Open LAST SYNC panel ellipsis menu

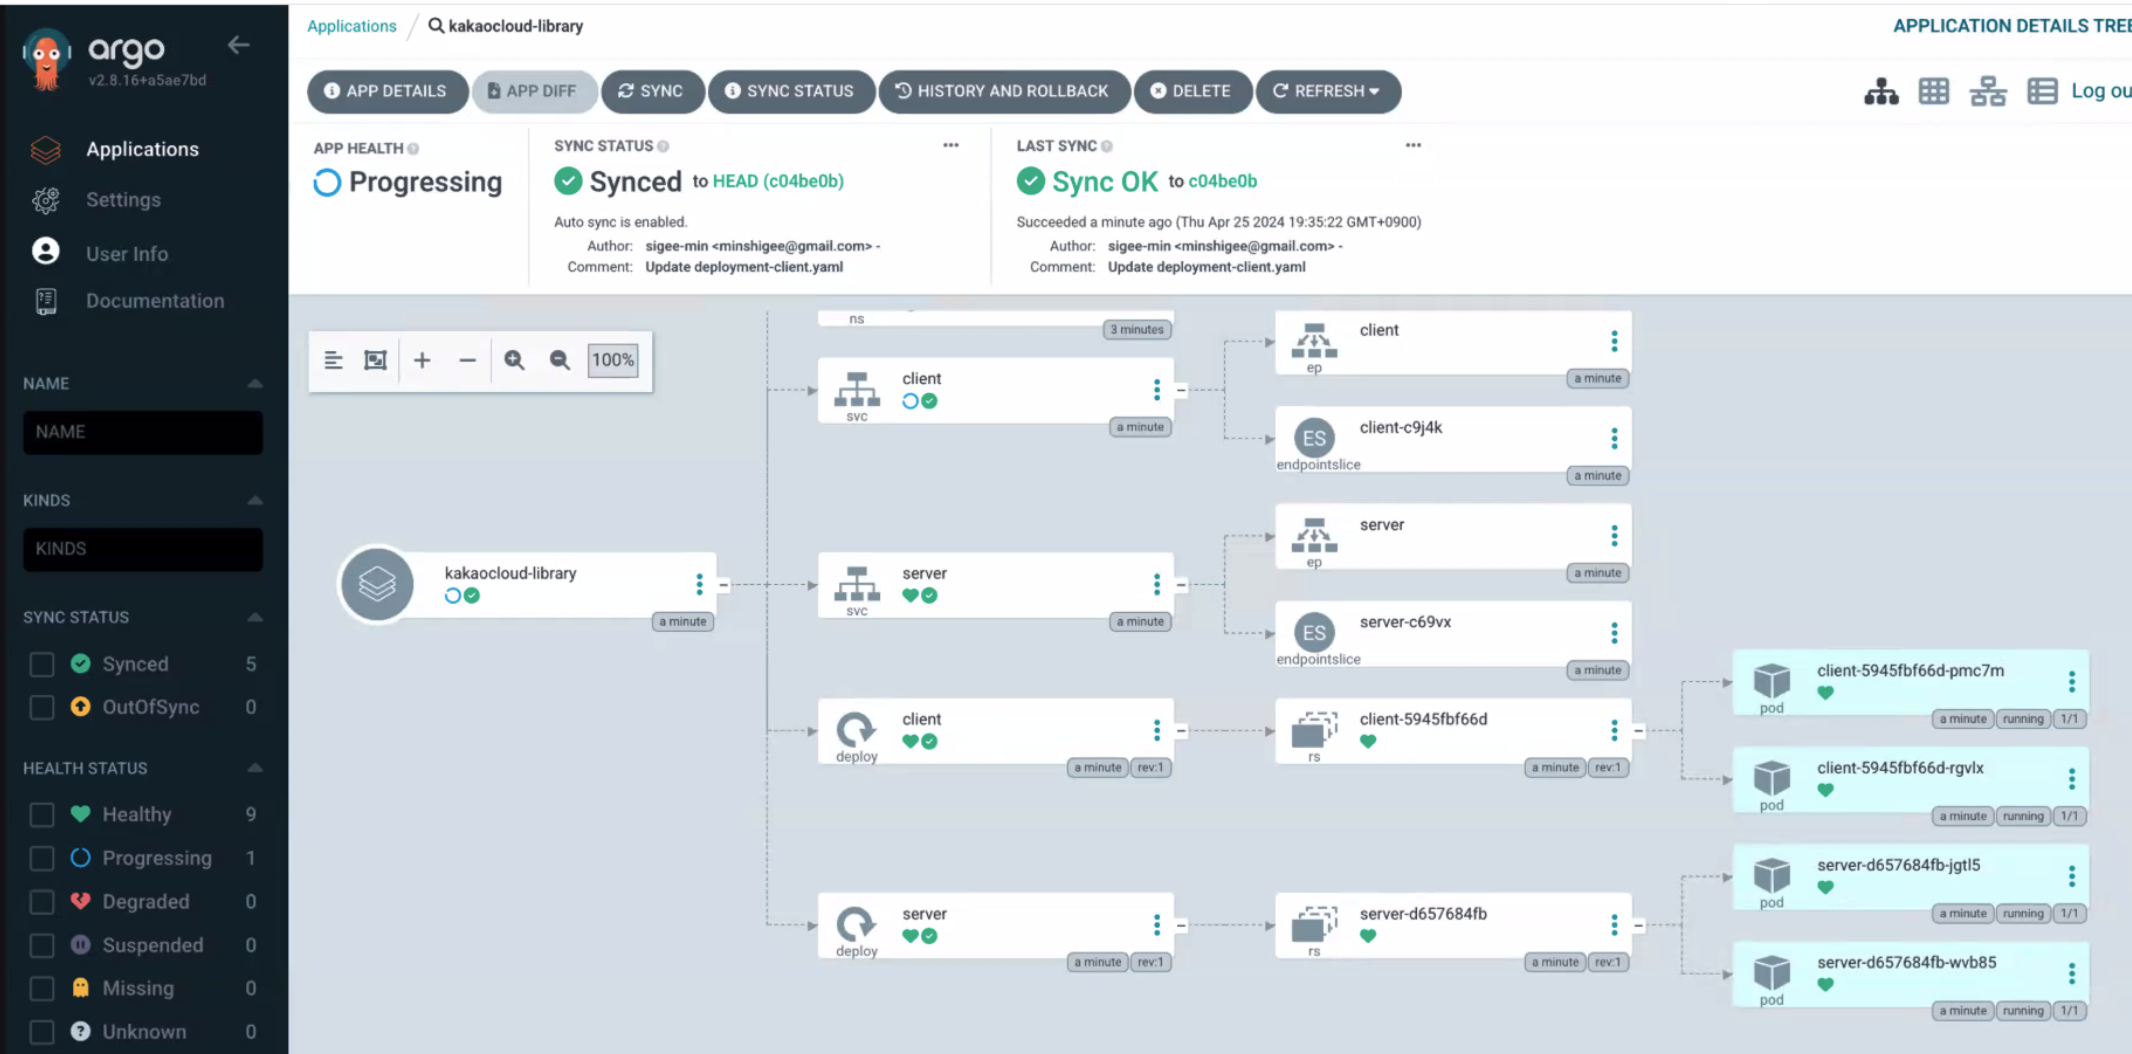coord(1413,145)
